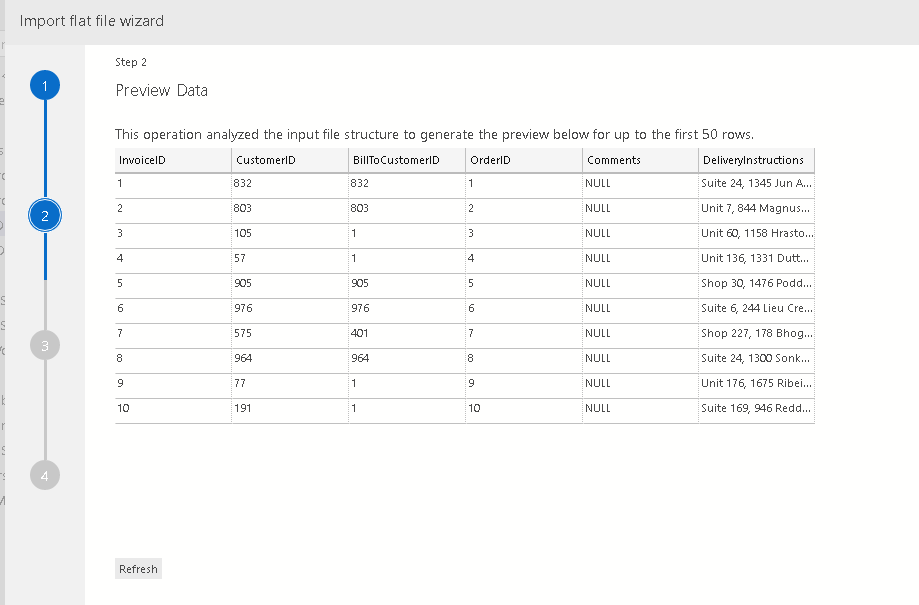This screenshot has height=605, width=919.
Task: Click wizard step 2 circle
Action: 45,215
